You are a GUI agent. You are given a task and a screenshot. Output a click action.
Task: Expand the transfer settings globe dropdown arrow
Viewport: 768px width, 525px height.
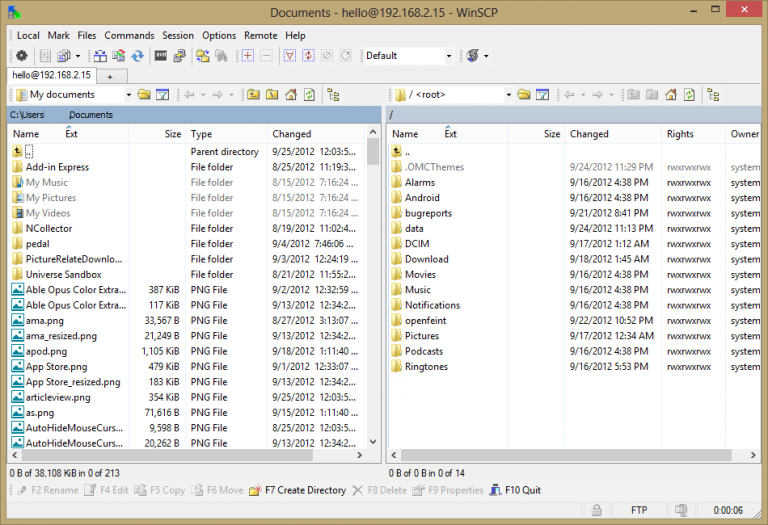point(486,56)
